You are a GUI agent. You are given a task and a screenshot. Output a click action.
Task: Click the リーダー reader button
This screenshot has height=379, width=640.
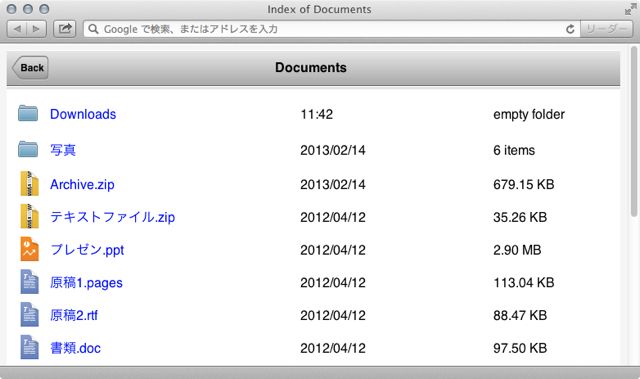tap(606, 29)
